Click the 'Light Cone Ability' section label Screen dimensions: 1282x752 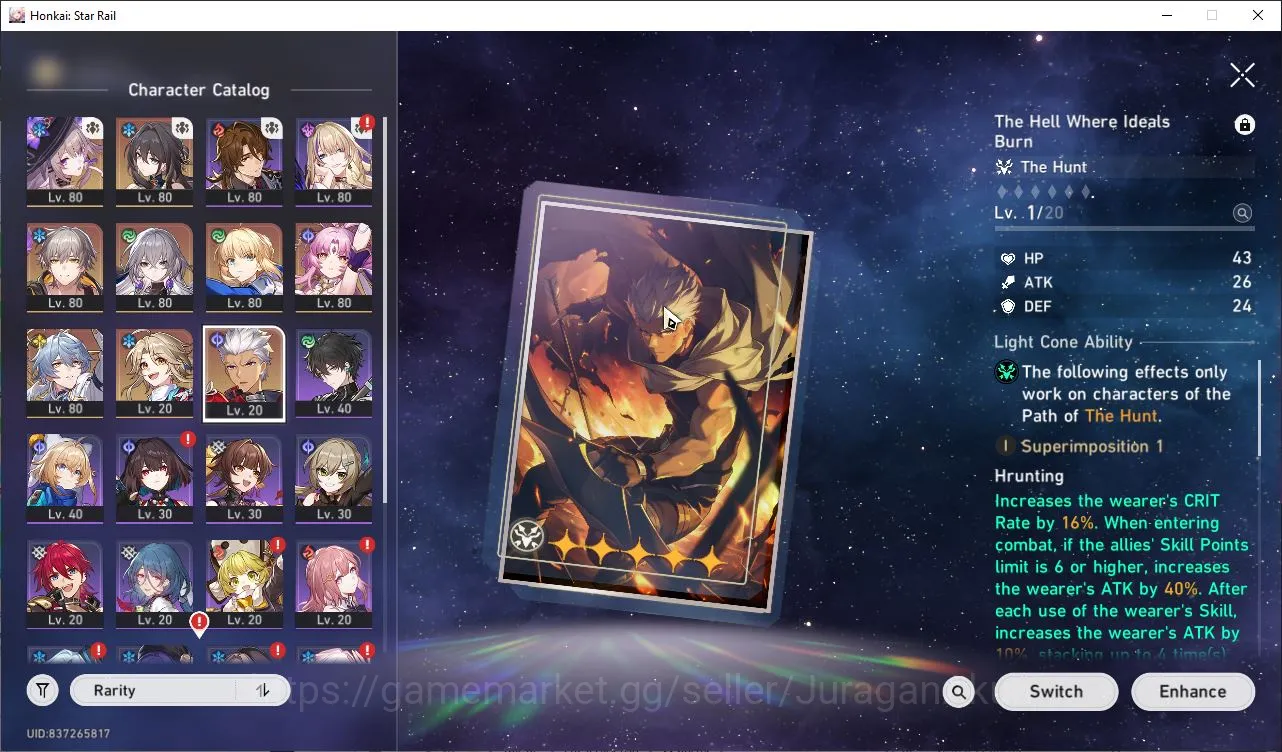[1063, 341]
